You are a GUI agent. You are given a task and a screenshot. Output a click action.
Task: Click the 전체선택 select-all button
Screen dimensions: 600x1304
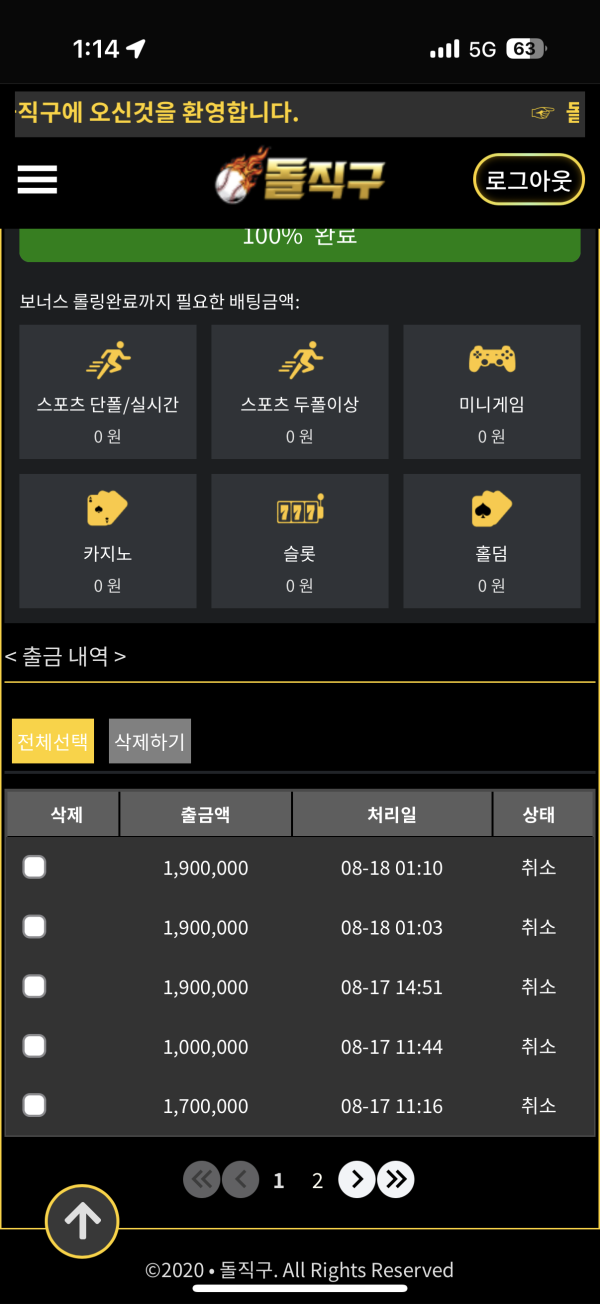(x=52, y=740)
